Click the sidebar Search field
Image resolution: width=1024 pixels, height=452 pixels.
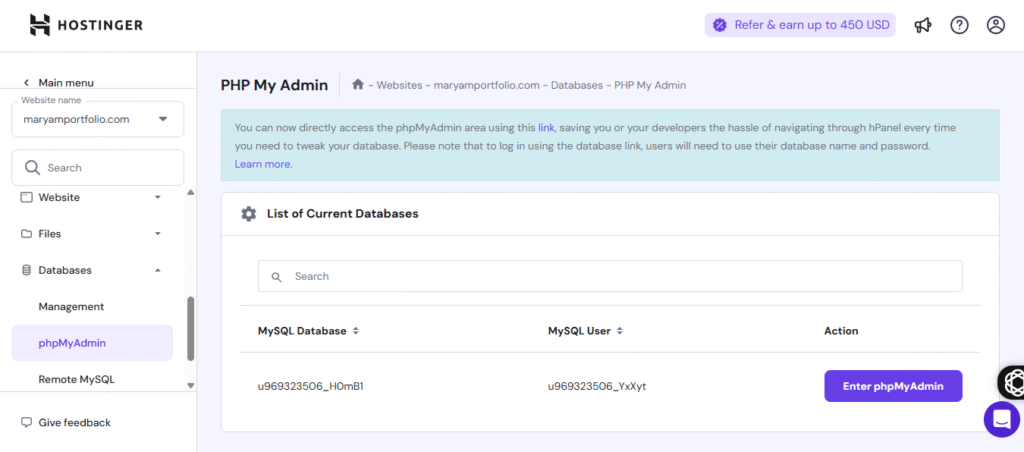(x=98, y=168)
